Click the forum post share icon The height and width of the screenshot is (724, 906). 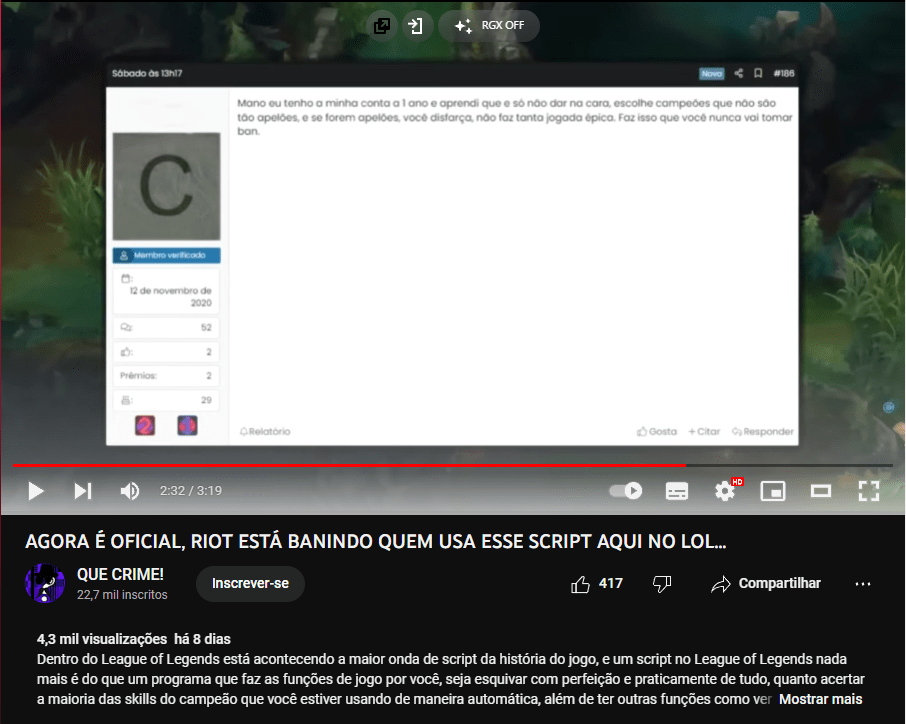738,73
